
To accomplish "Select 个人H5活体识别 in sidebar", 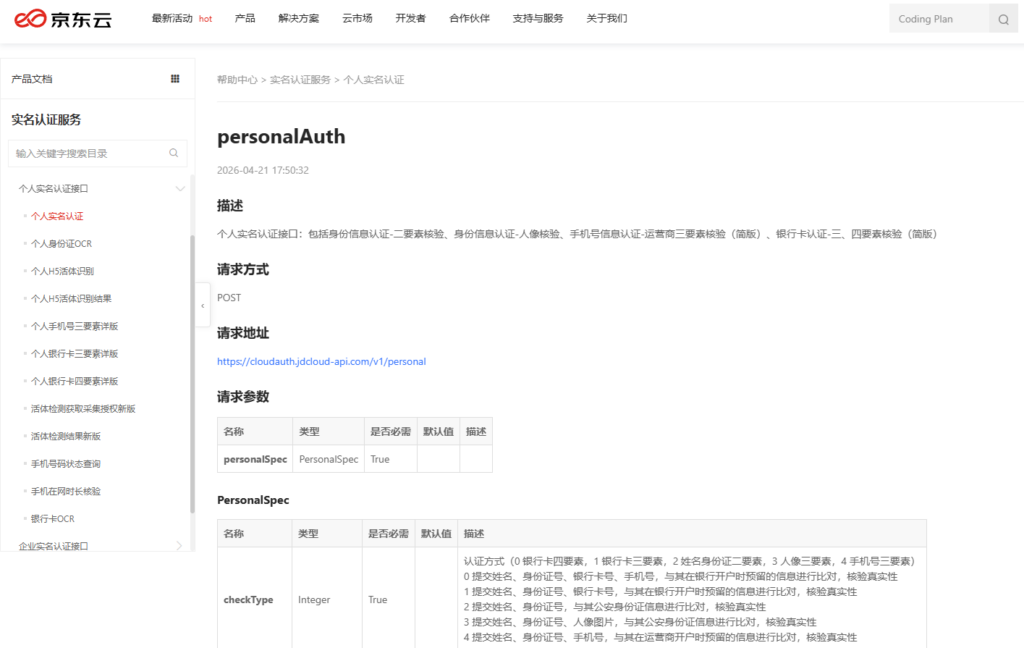I will (62, 271).
